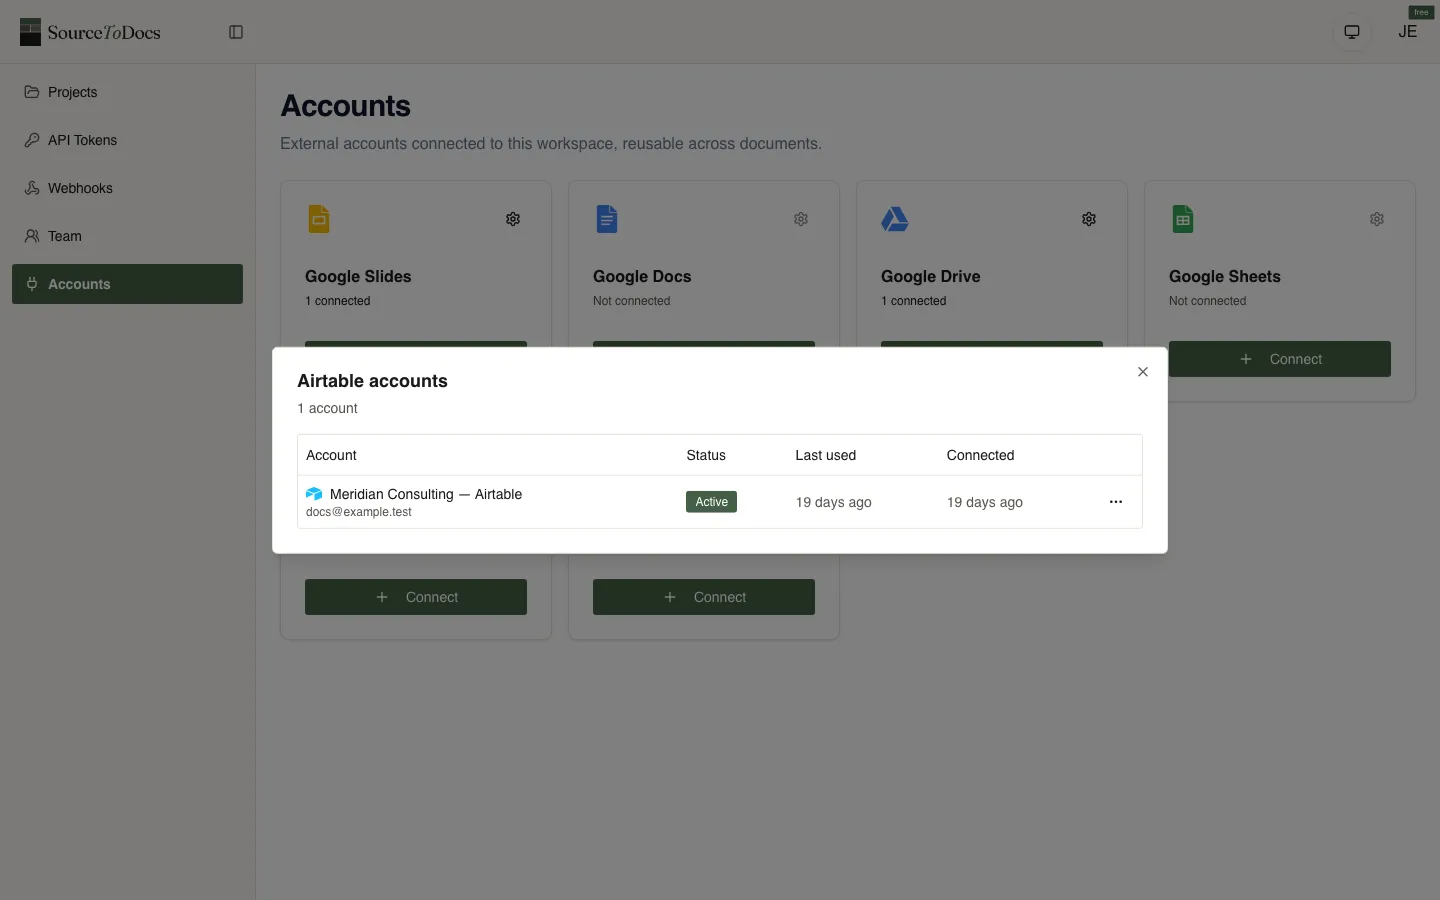Click the Google Sheets app icon
1440x900 pixels.
pos(1183,219)
